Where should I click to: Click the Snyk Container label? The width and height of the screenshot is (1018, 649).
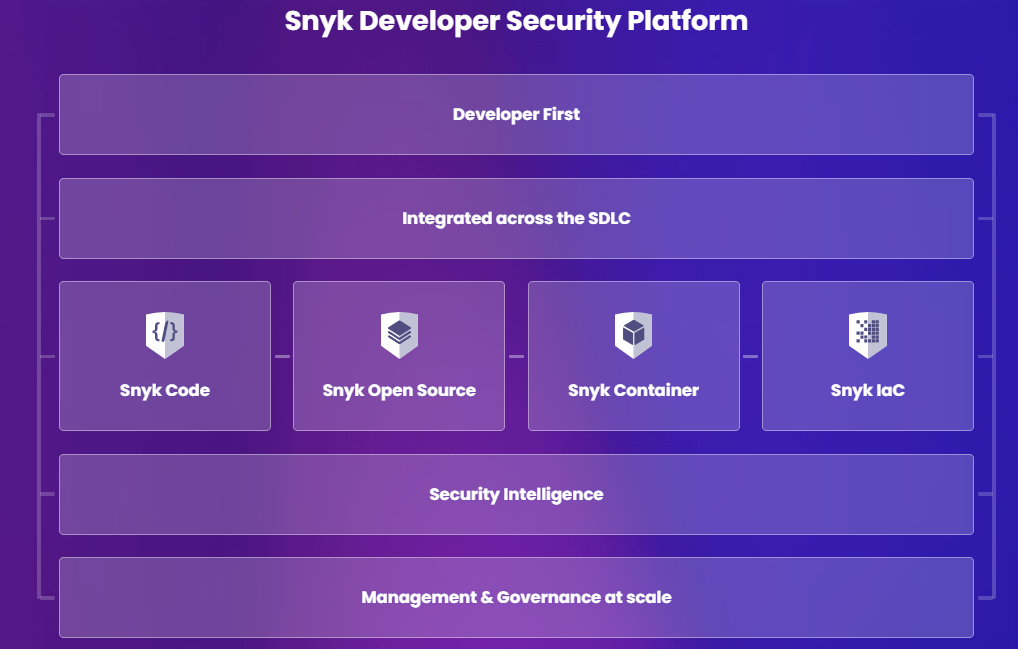[x=634, y=390]
